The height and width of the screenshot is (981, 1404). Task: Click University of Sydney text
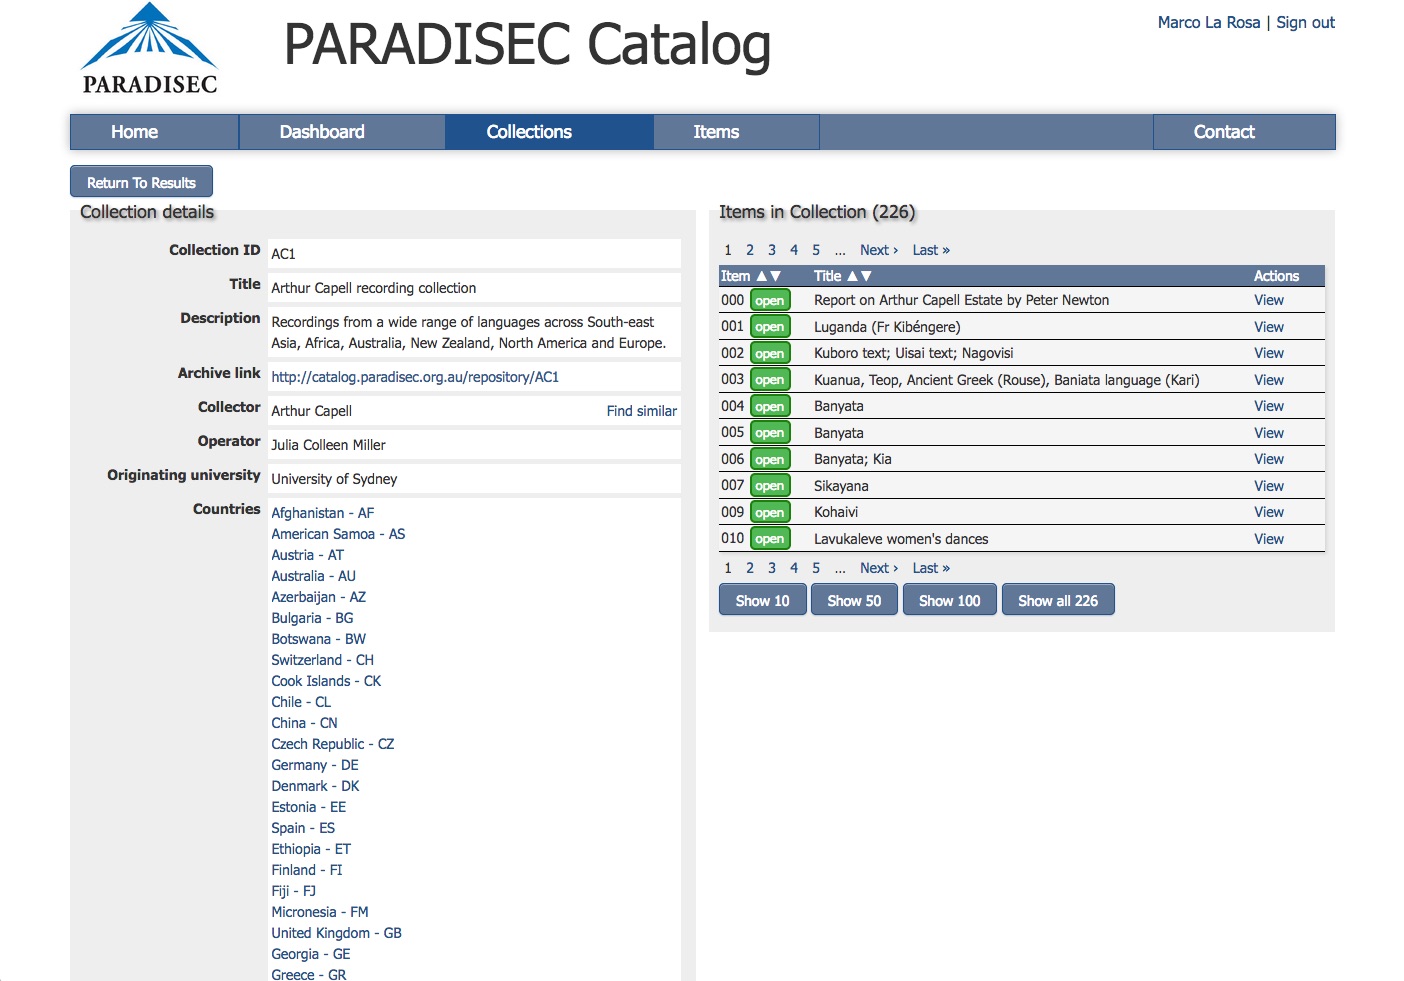point(334,479)
